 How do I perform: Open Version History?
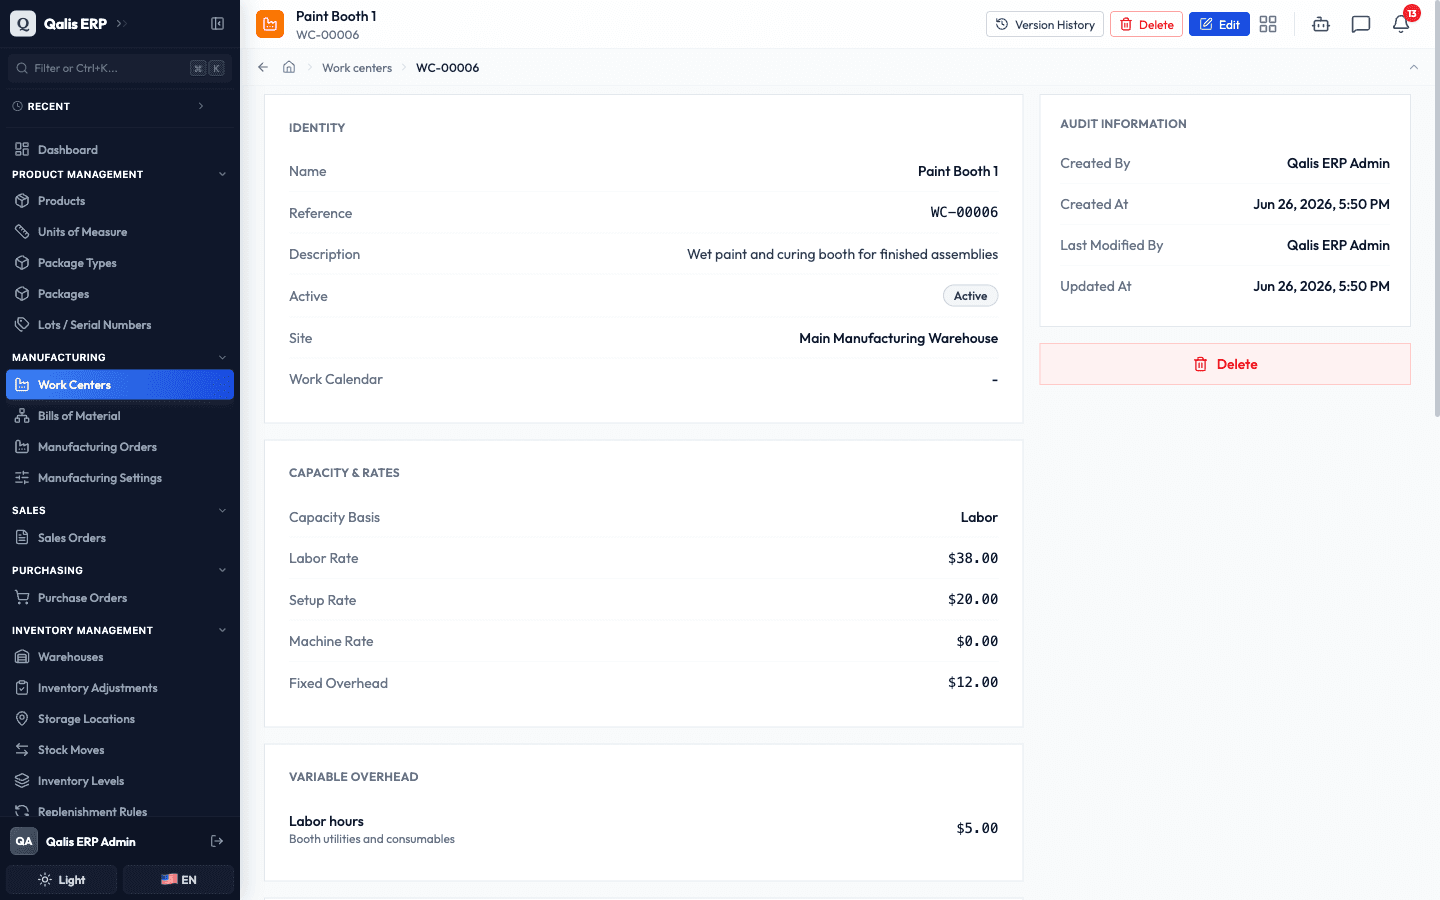(1044, 24)
